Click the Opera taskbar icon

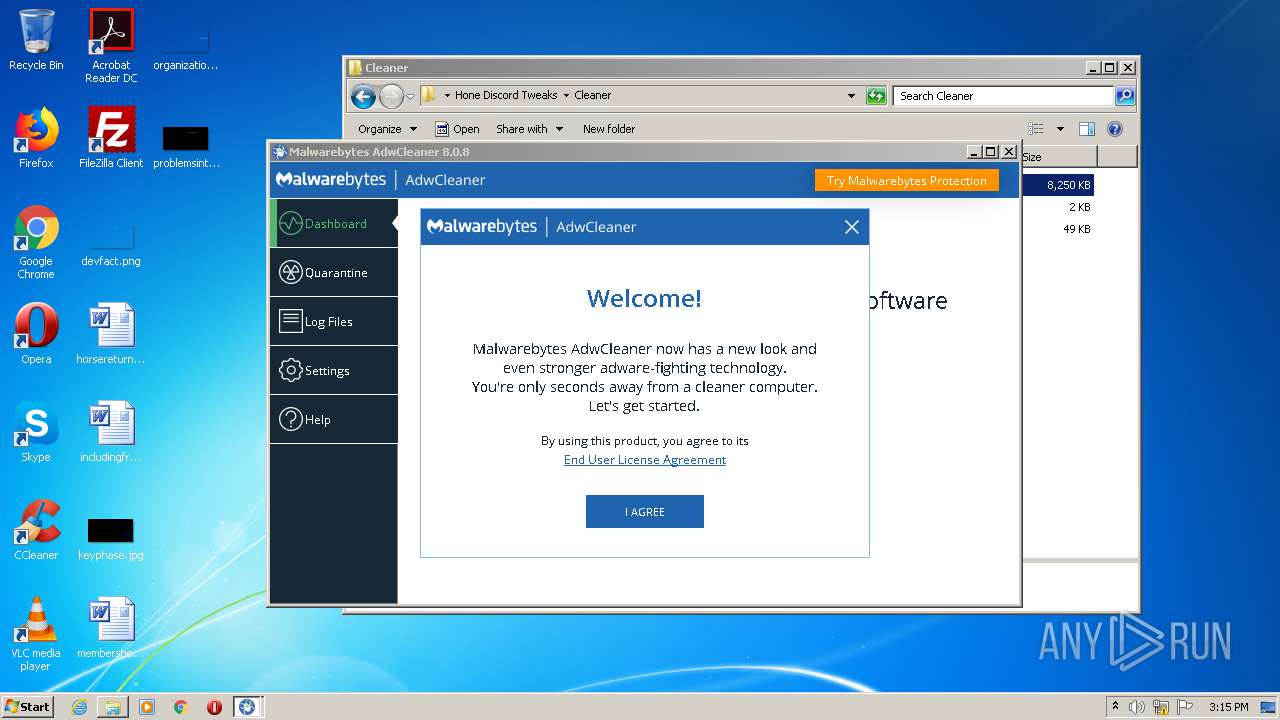[214, 707]
